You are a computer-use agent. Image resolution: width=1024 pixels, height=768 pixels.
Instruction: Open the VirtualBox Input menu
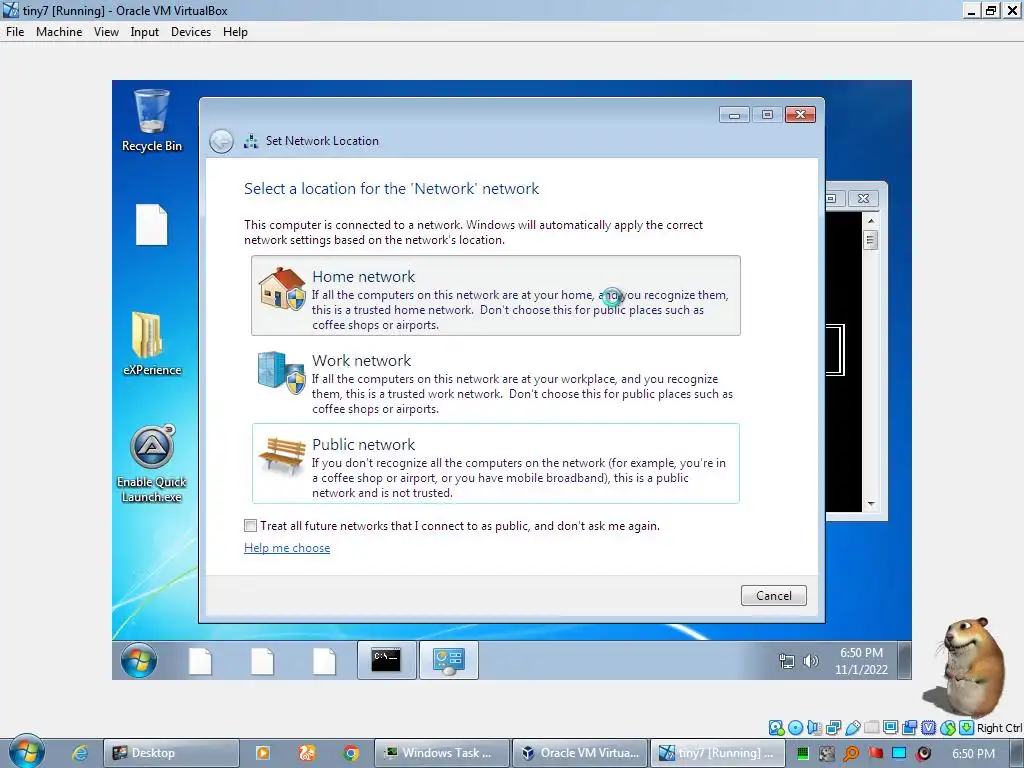coord(144,32)
